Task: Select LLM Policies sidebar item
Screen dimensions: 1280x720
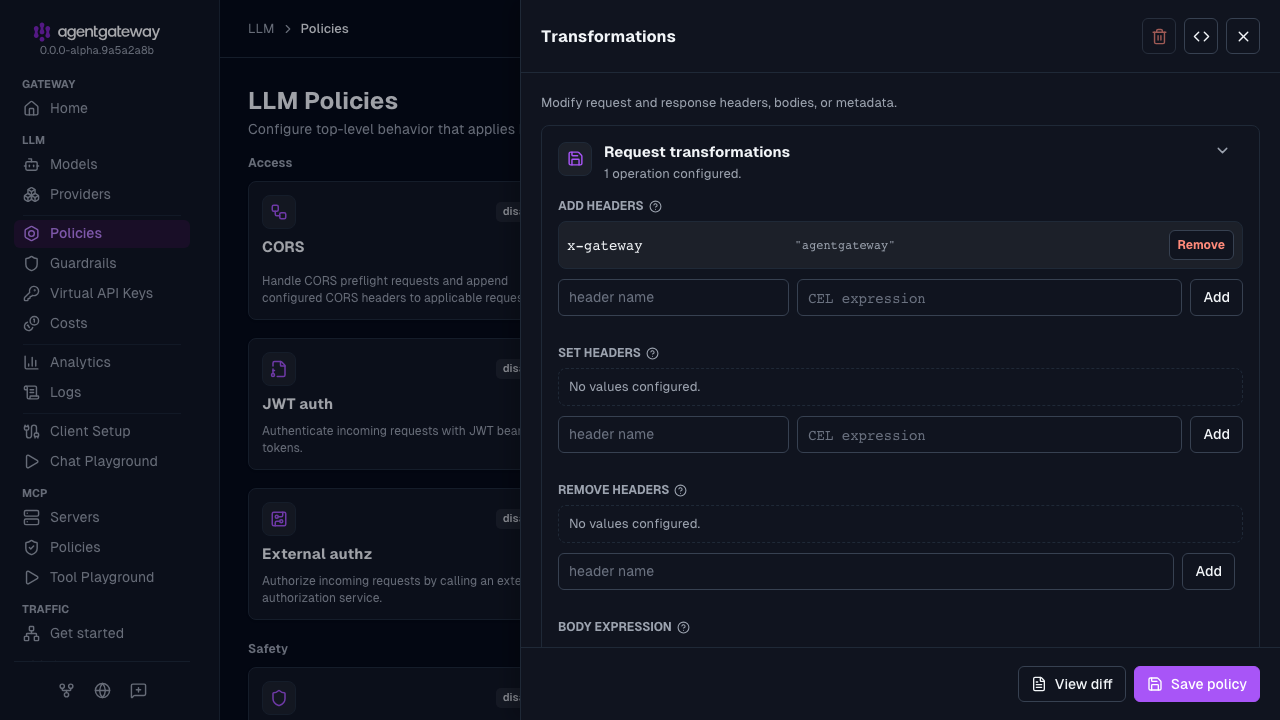Action: [x=102, y=233]
